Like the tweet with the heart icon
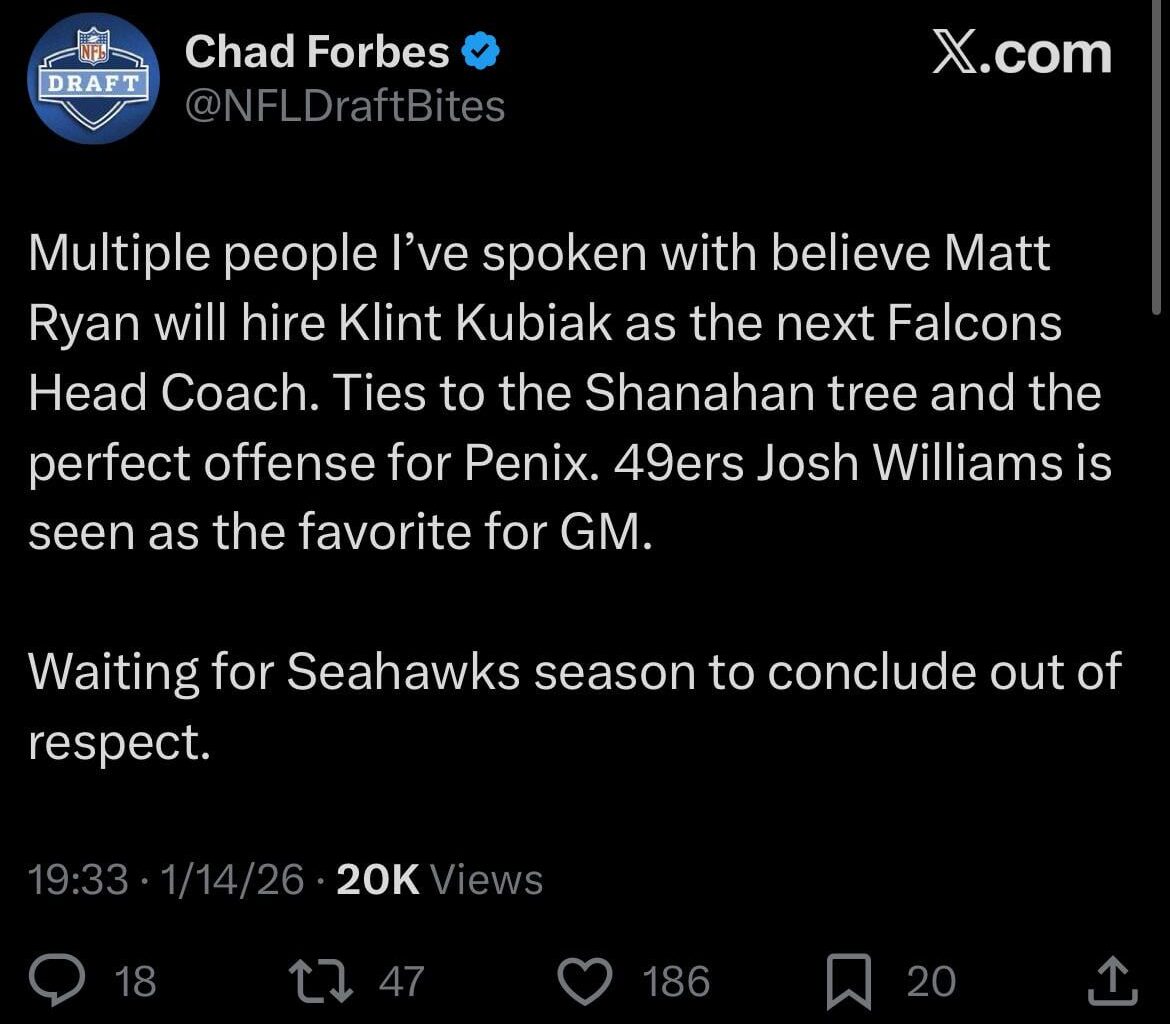The width and height of the screenshot is (1170, 1024). pos(587,982)
